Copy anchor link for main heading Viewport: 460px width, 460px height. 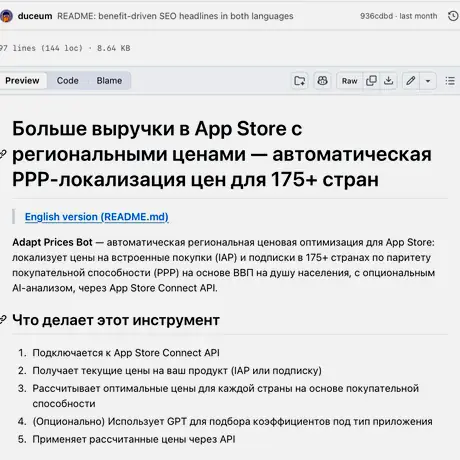click(3, 154)
